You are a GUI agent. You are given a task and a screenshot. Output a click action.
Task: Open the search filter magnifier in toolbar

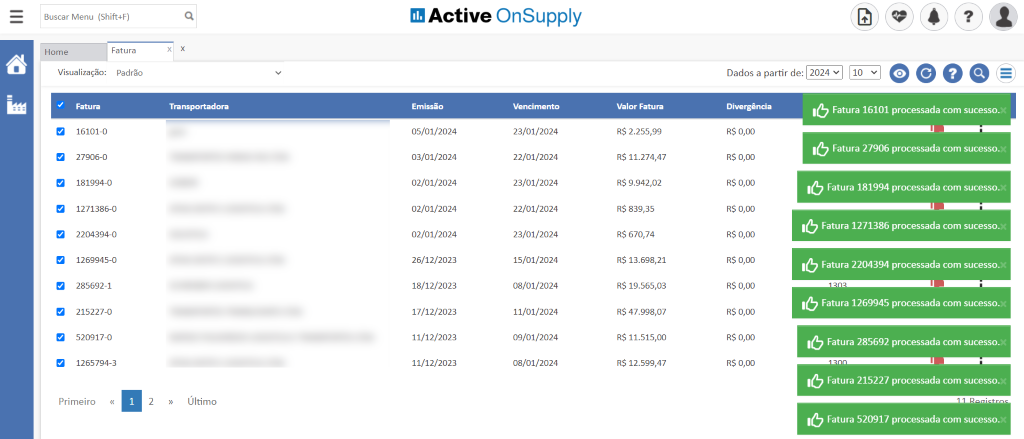click(978, 74)
